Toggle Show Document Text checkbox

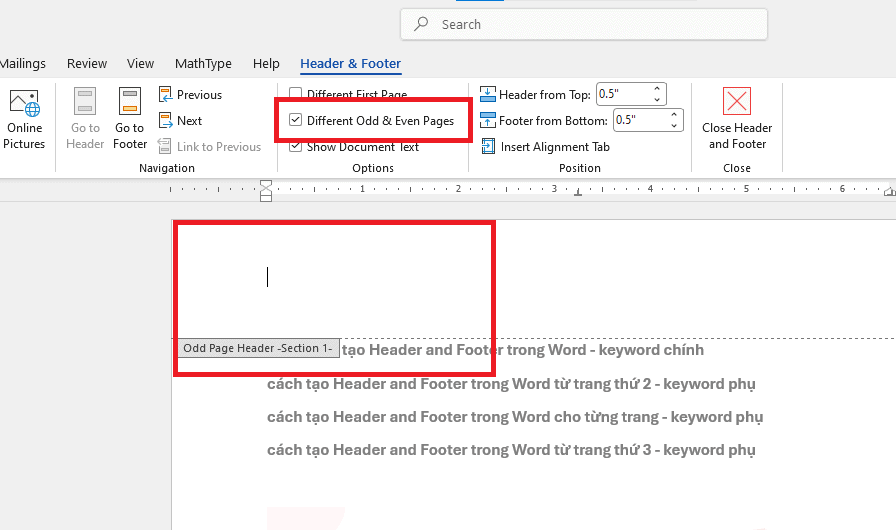pyautogui.click(x=295, y=146)
